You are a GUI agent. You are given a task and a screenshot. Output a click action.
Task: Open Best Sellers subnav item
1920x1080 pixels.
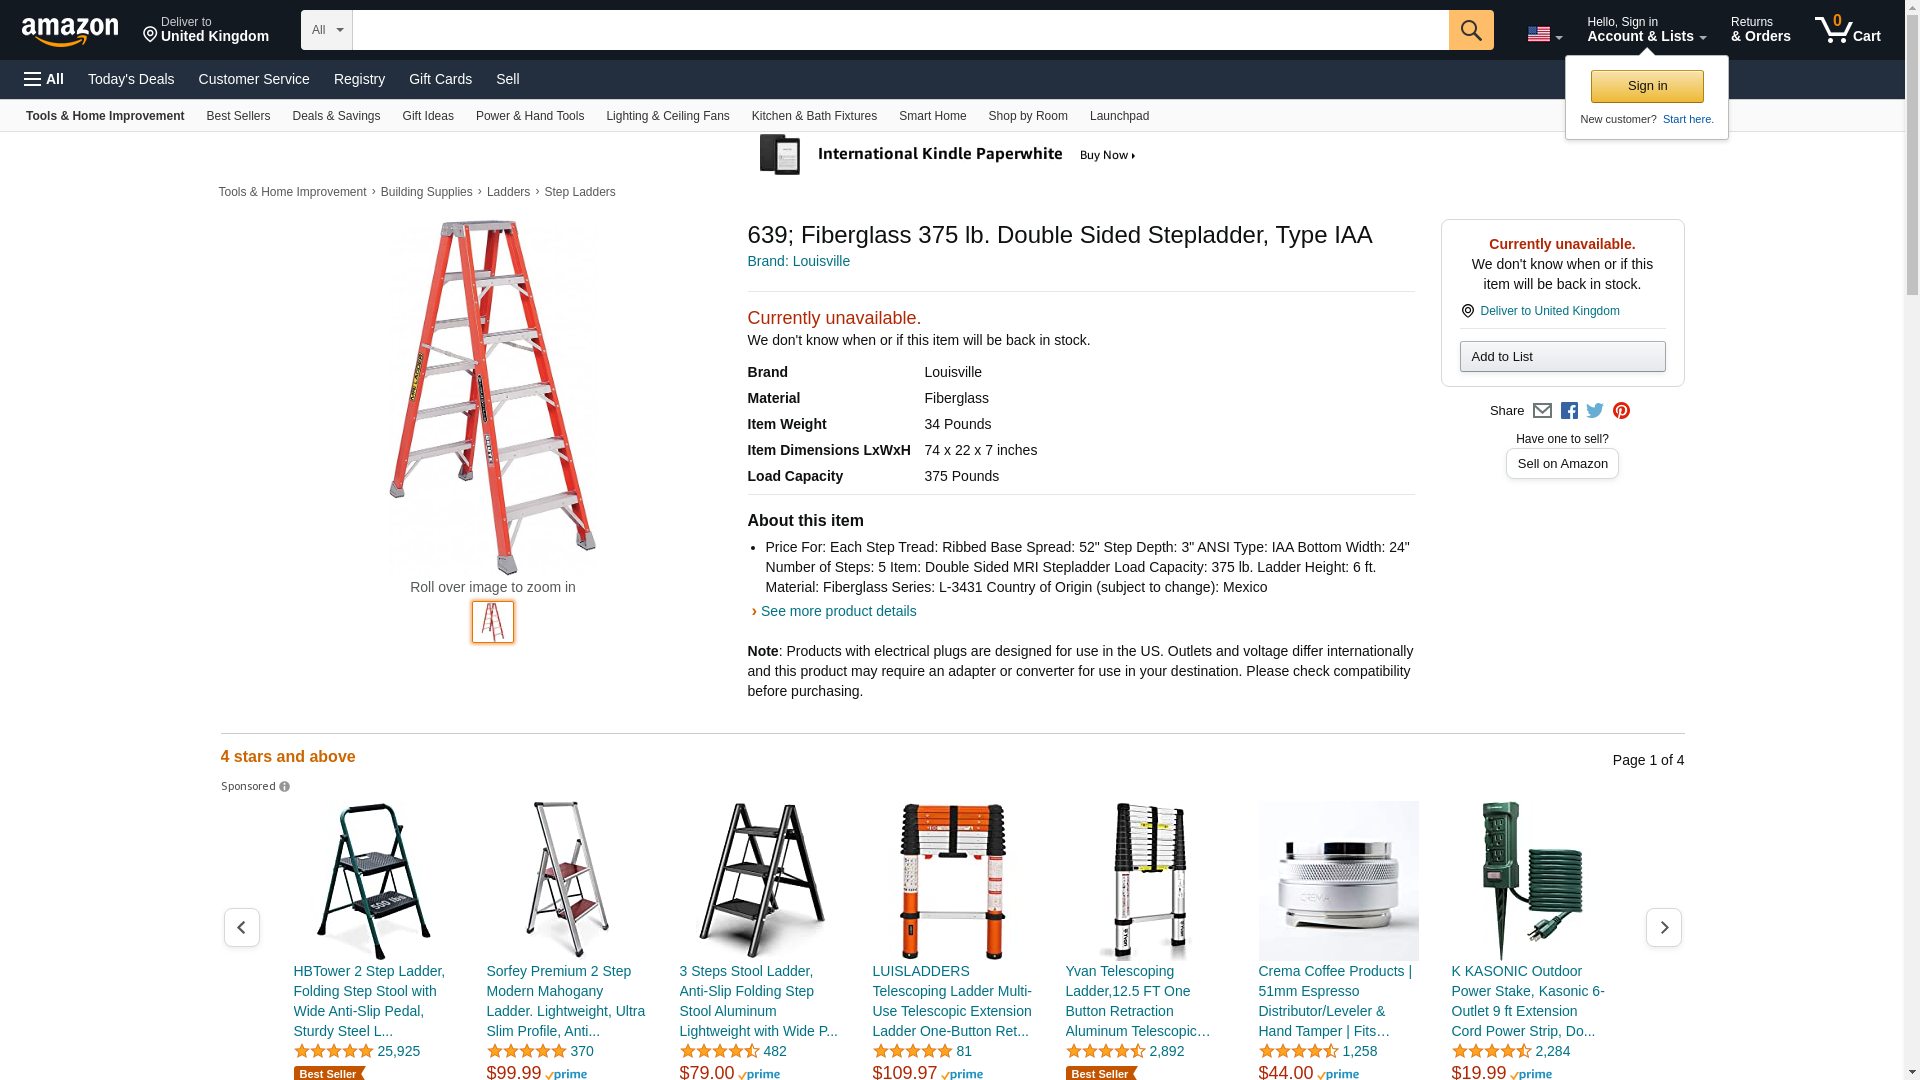[x=238, y=116]
